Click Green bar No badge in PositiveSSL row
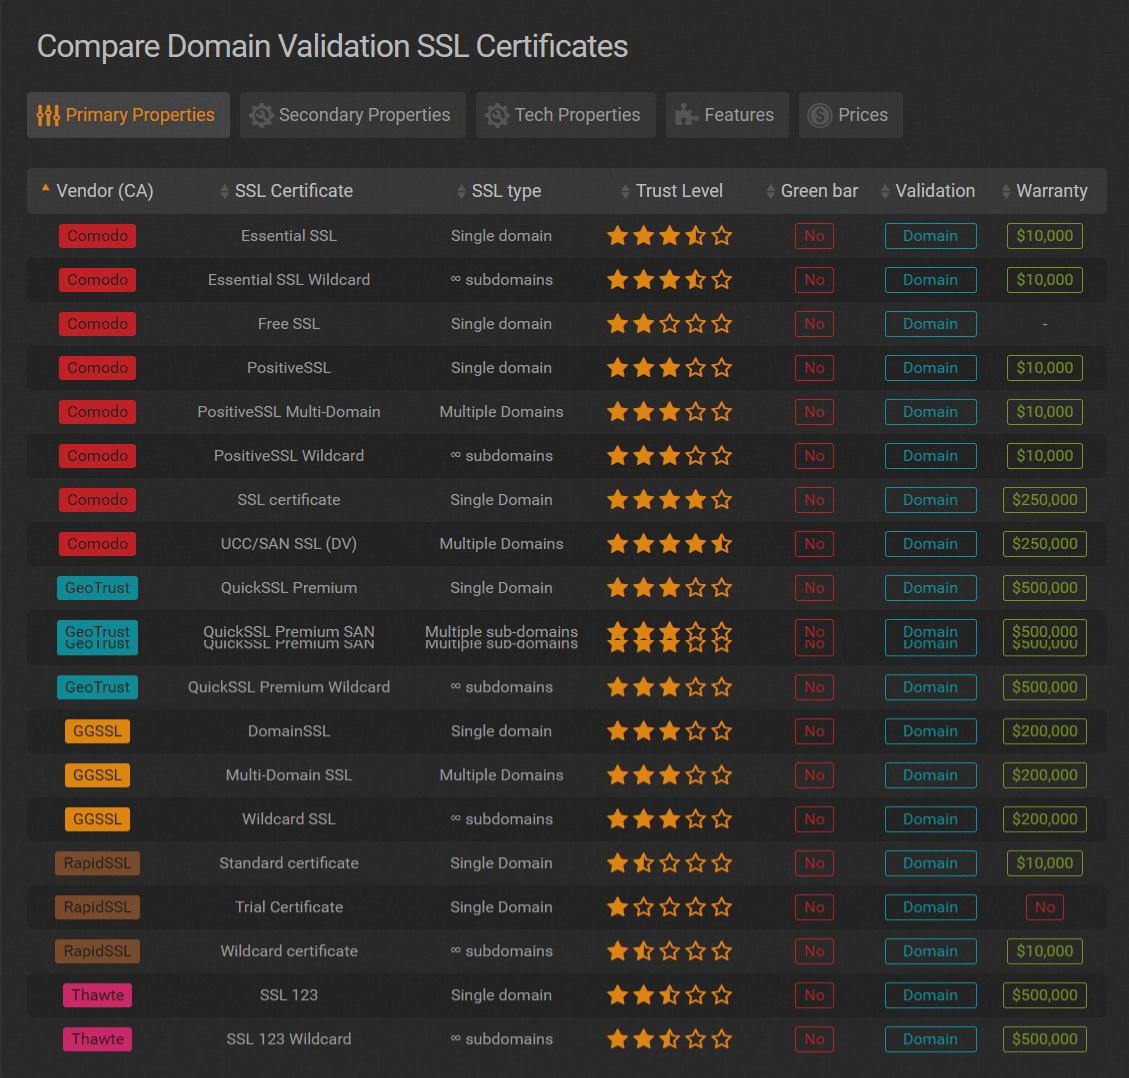Image resolution: width=1129 pixels, height=1078 pixels. 814,367
